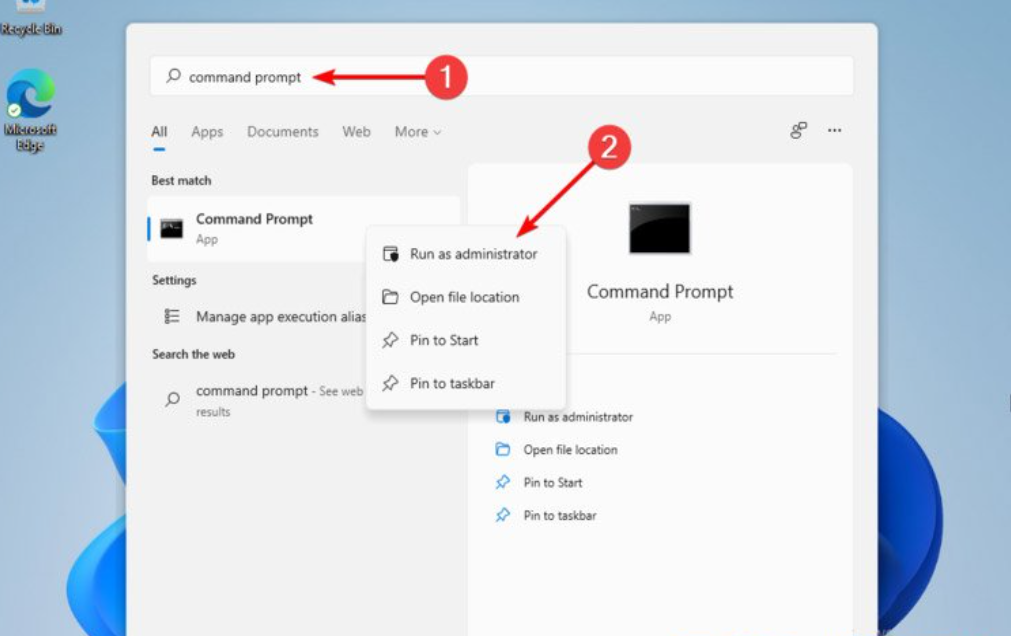Screen dimensions: 1011x636
Task: Choose Pin to taskbar in context menu
Action: 452,383
